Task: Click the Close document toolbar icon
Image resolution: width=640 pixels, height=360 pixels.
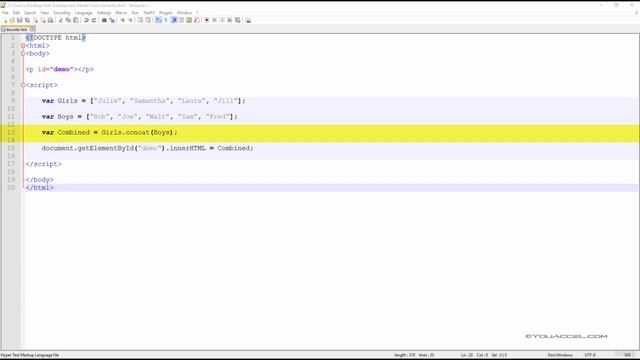Action: (x=36, y=20)
